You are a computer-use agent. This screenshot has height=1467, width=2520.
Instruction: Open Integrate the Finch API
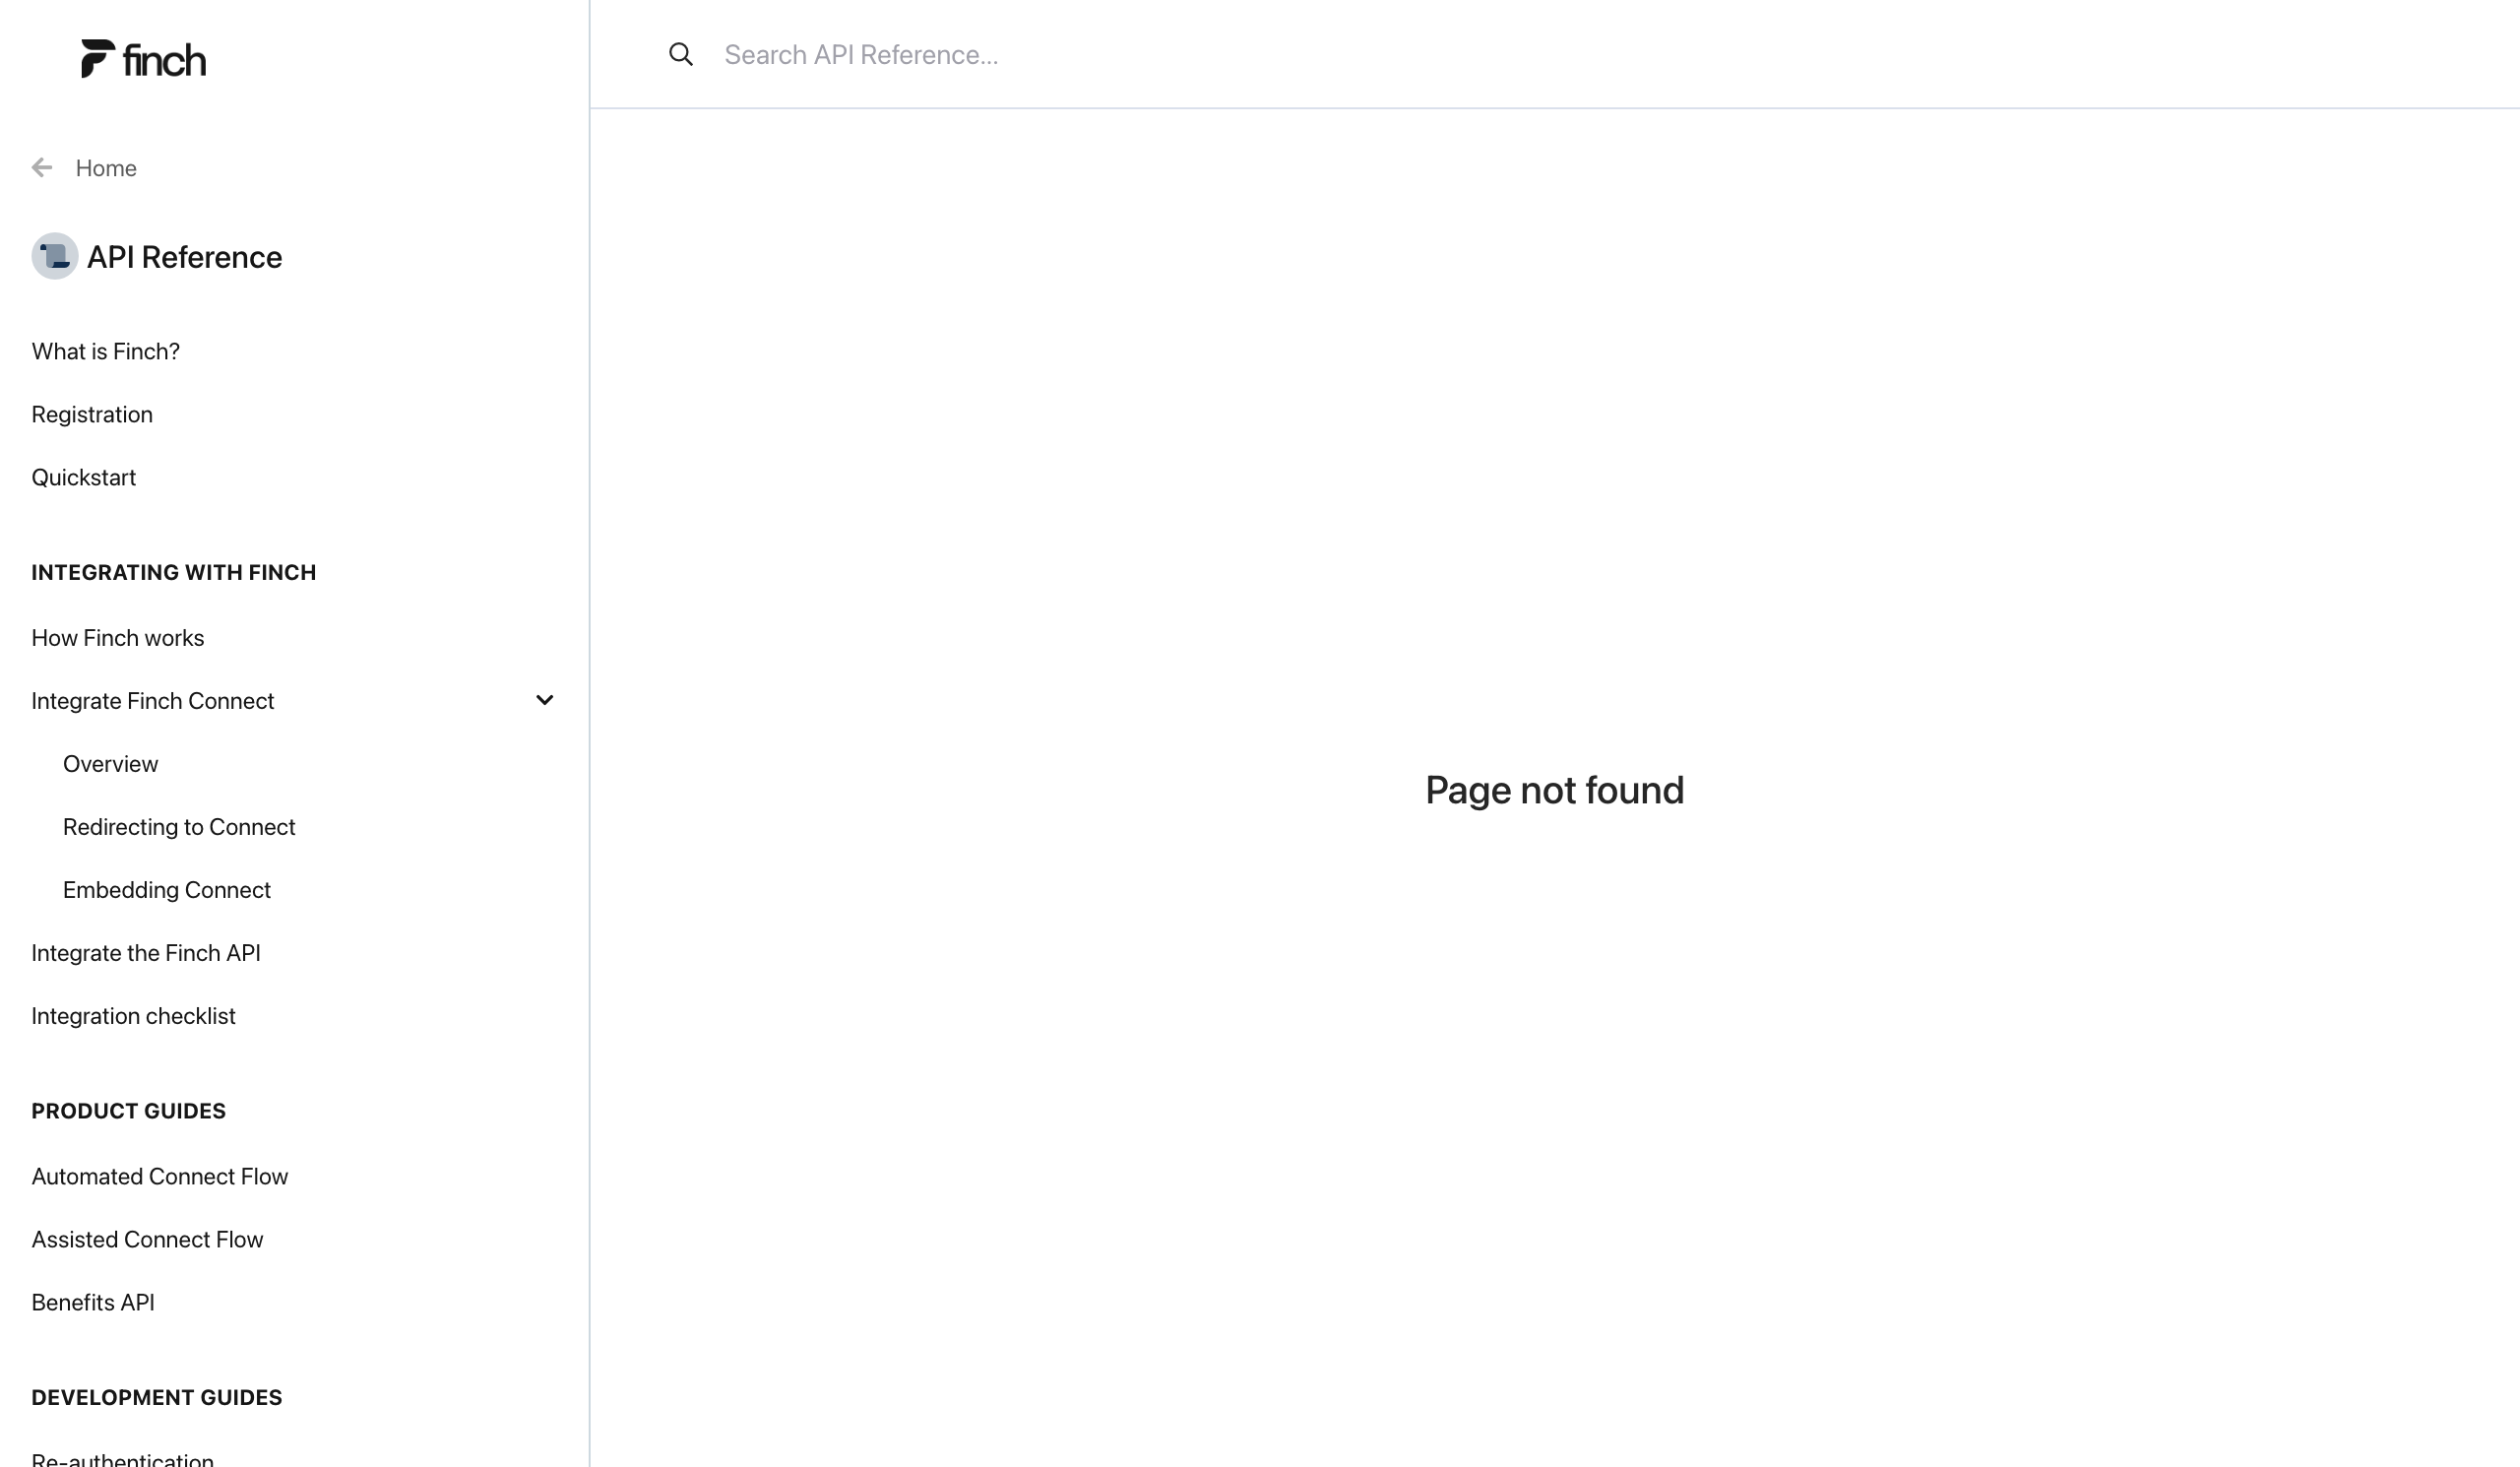click(146, 953)
